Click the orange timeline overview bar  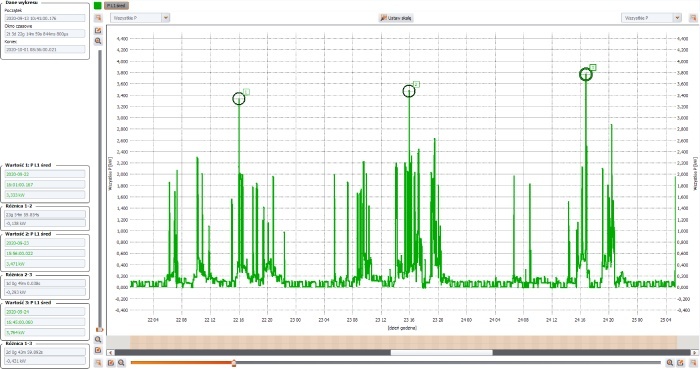(x=404, y=342)
